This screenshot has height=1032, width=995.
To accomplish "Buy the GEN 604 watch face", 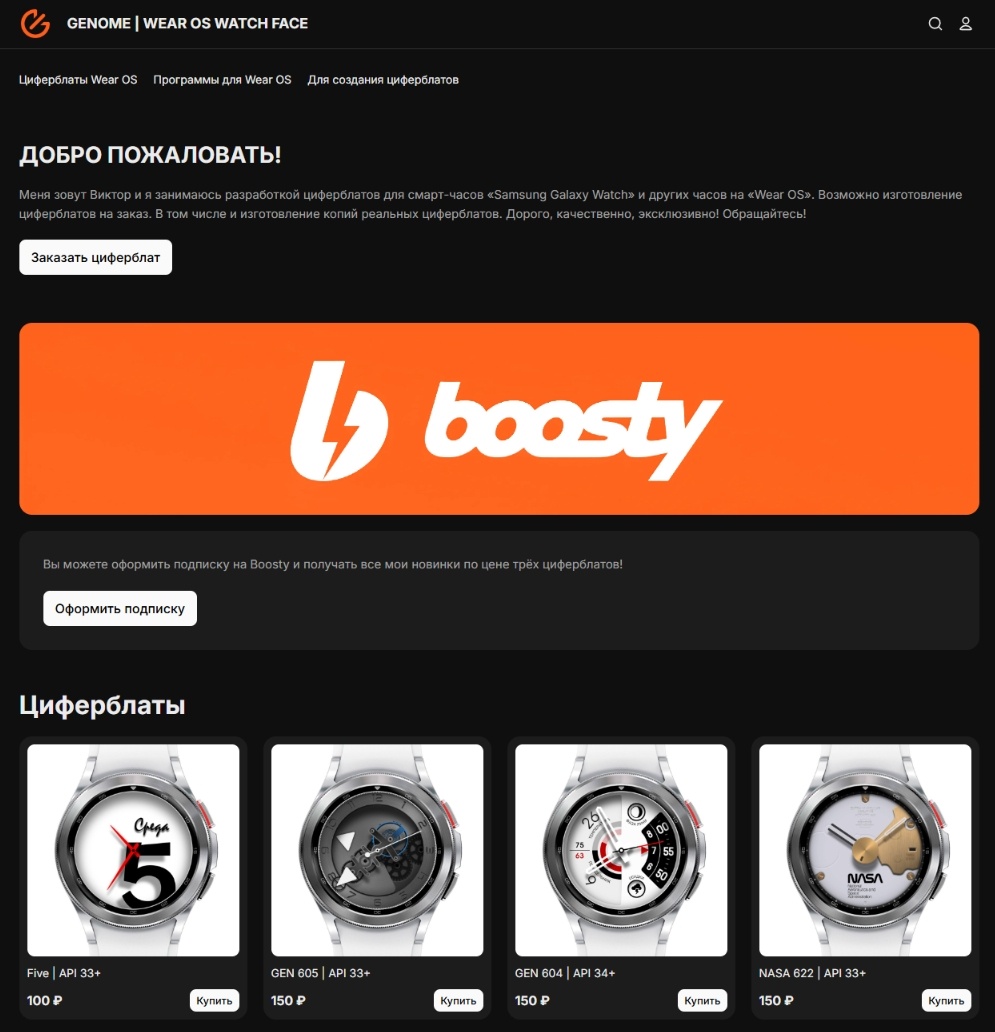I will (702, 1000).
